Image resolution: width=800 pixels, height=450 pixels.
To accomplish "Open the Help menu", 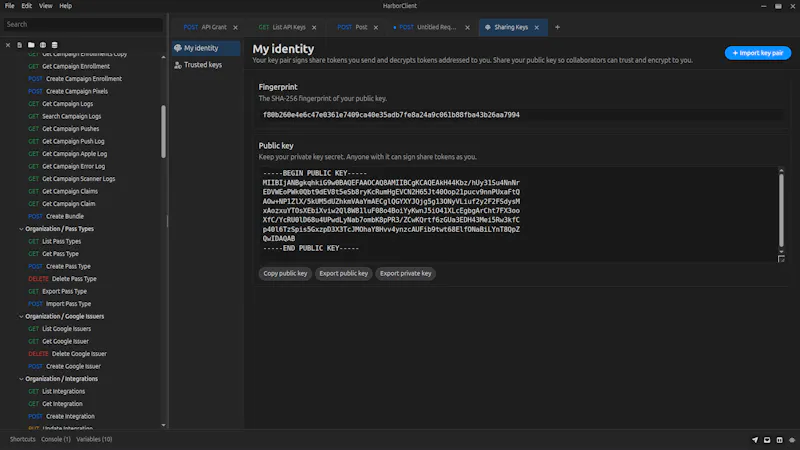I will 65,6.
